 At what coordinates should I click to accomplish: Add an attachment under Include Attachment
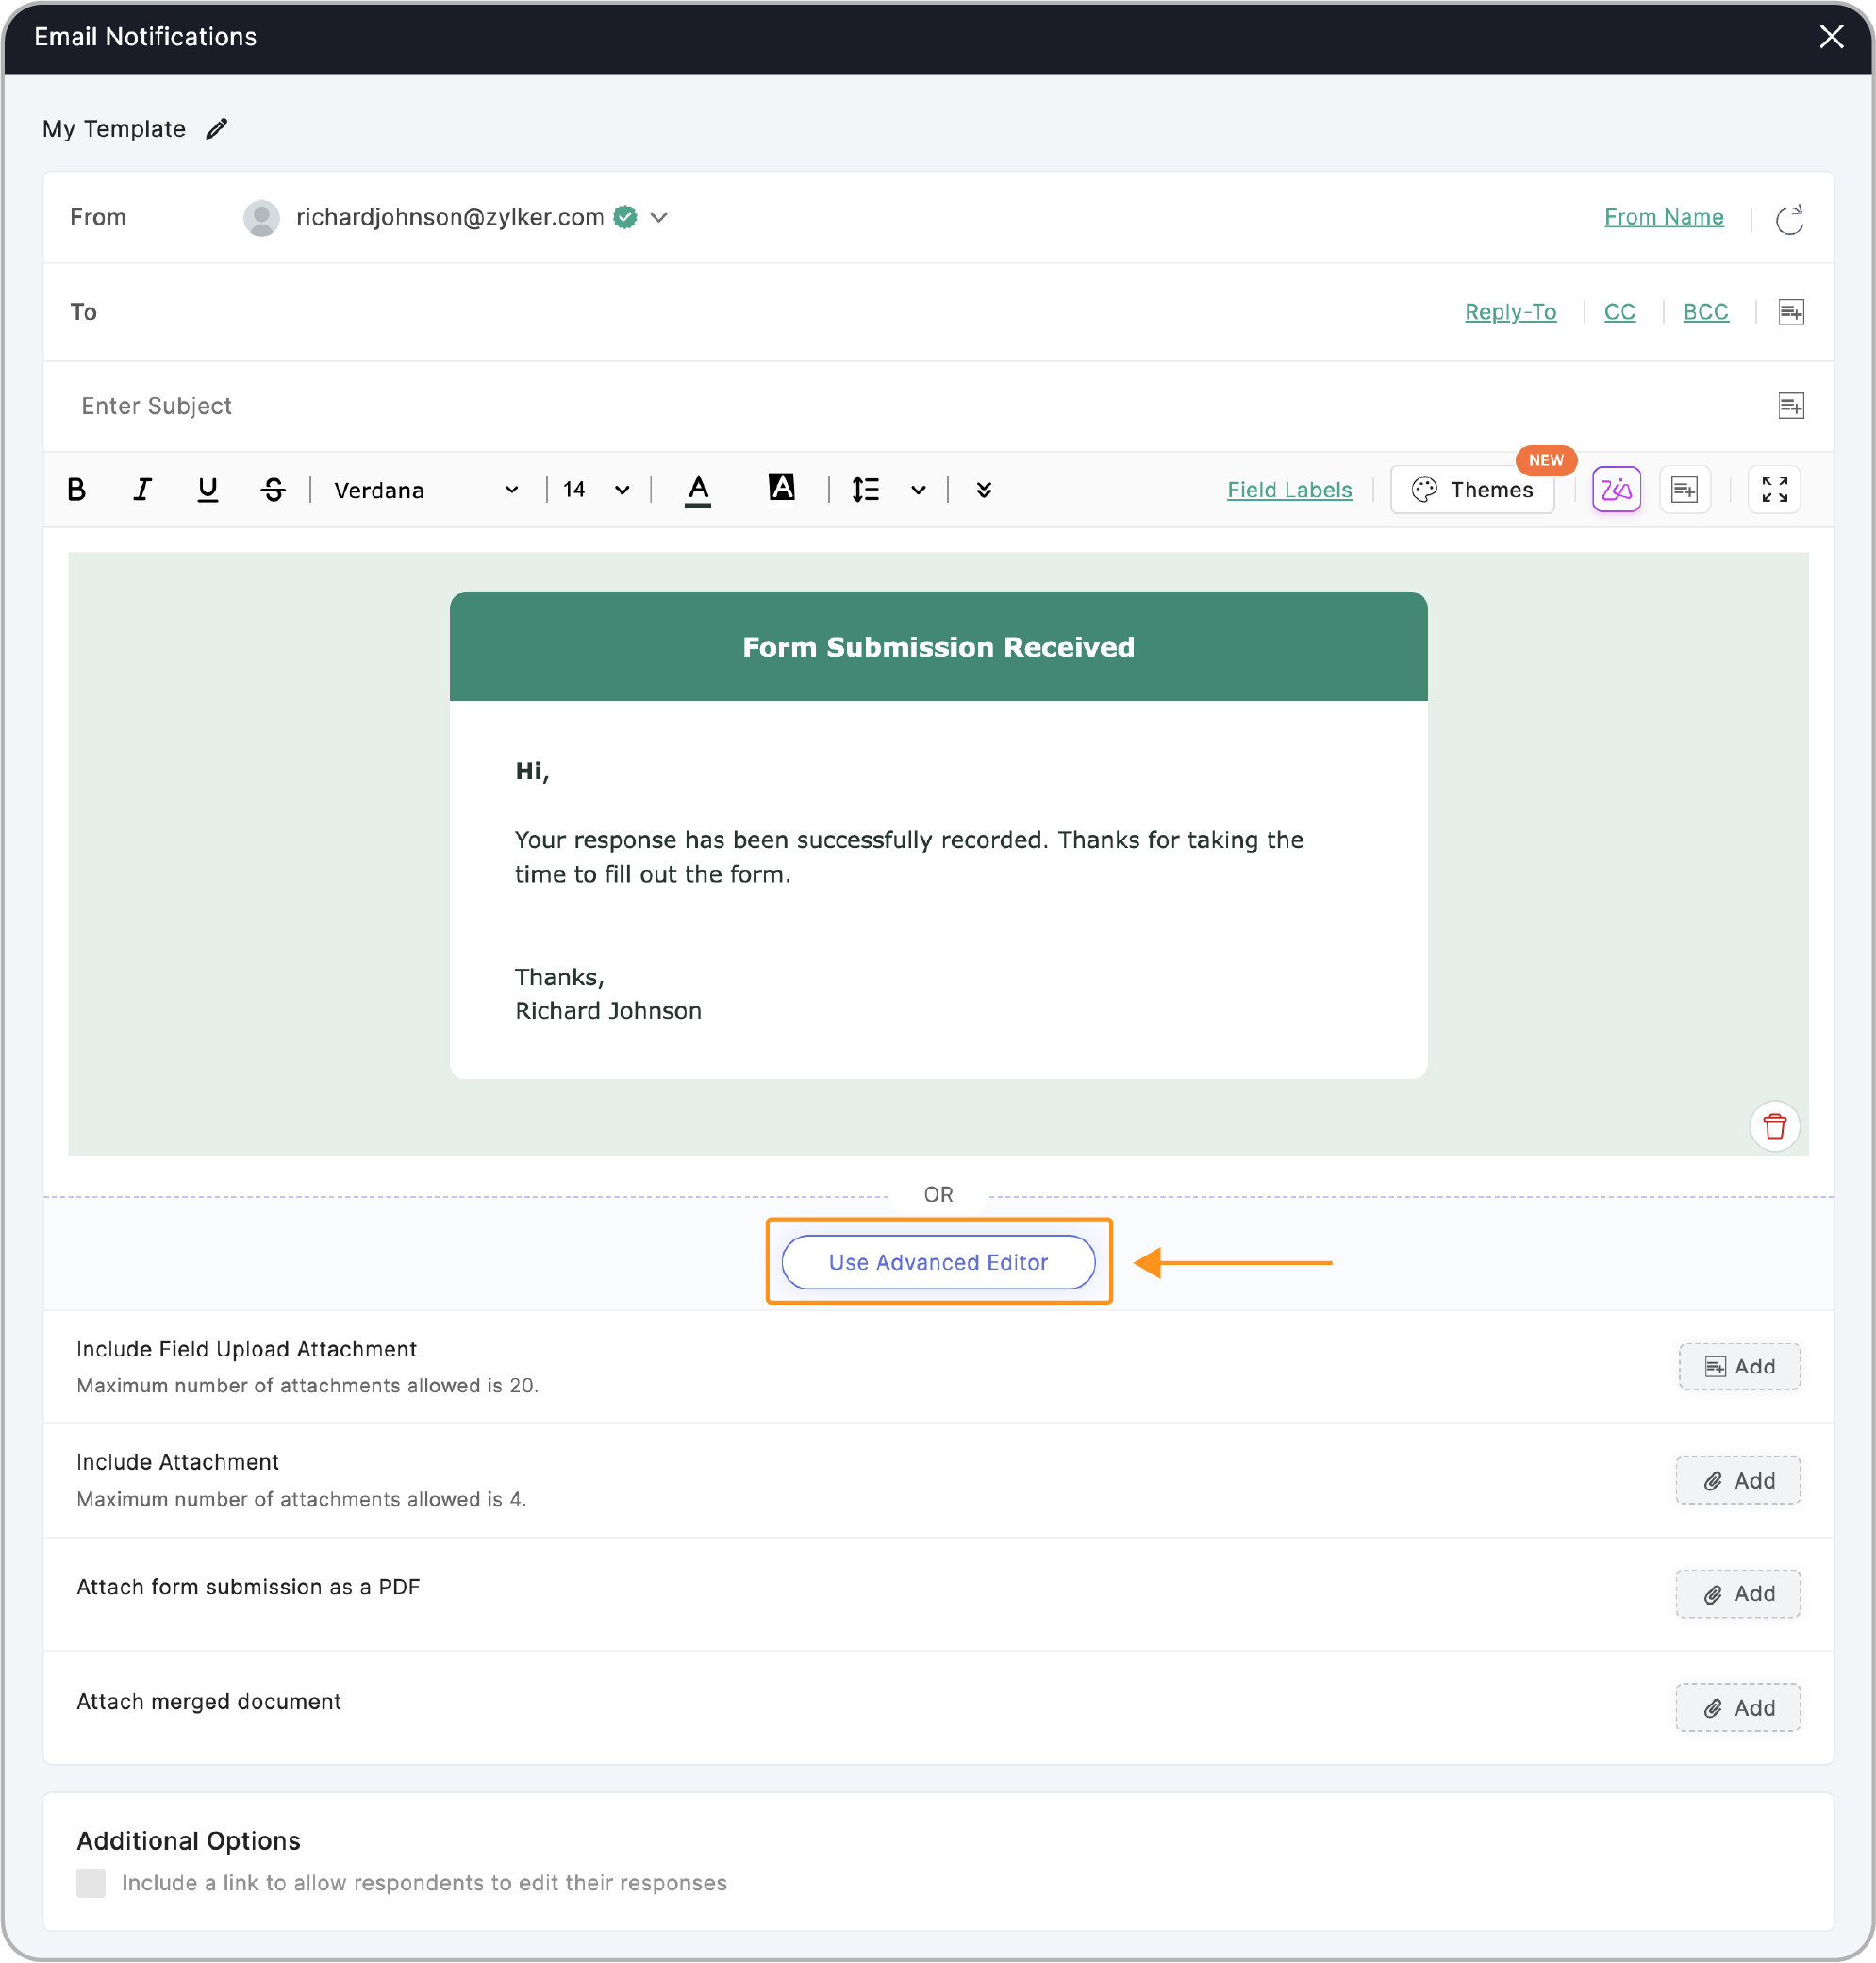[1738, 1481]
